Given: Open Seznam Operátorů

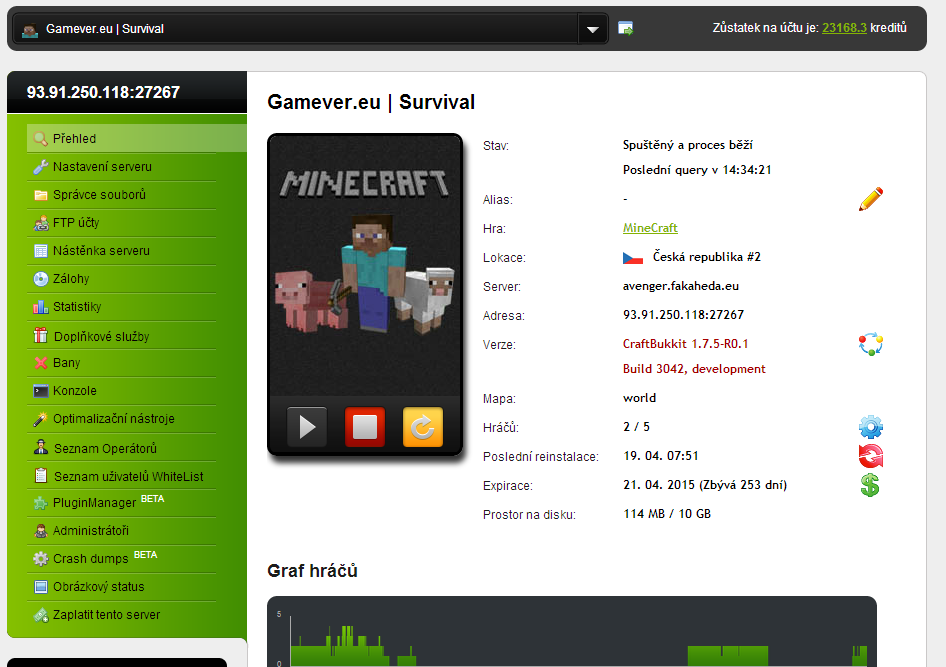Looking at the screenshot, I should click(x=121, y=447).
